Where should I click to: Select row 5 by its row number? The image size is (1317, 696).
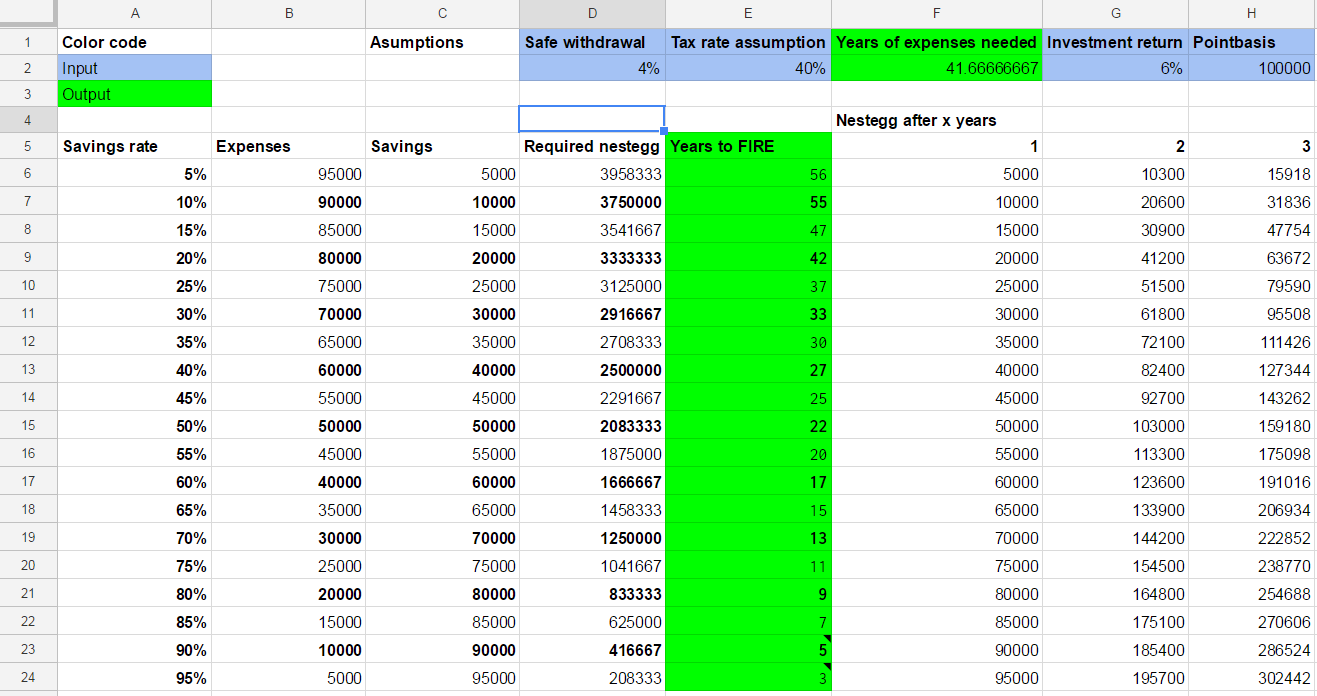click(x=28, y=146)
